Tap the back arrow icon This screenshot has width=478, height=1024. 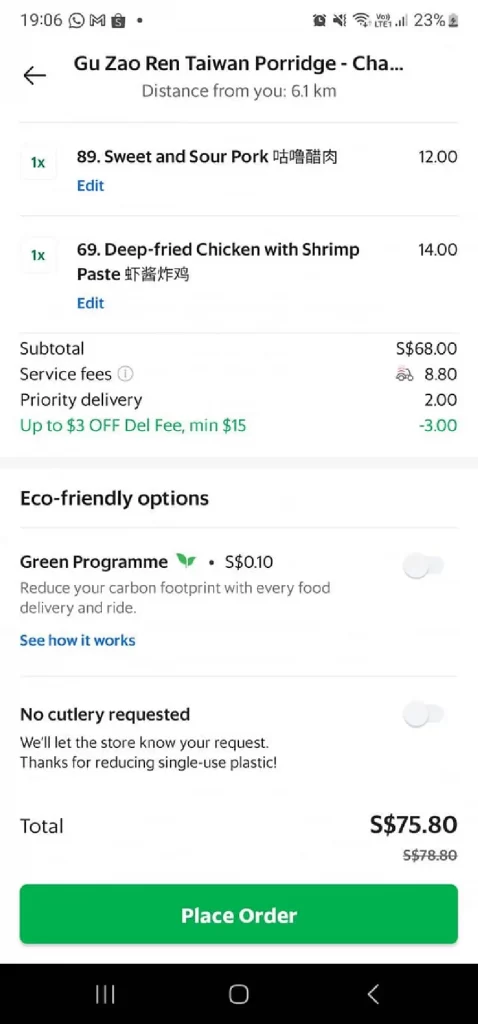click(35, 76)
